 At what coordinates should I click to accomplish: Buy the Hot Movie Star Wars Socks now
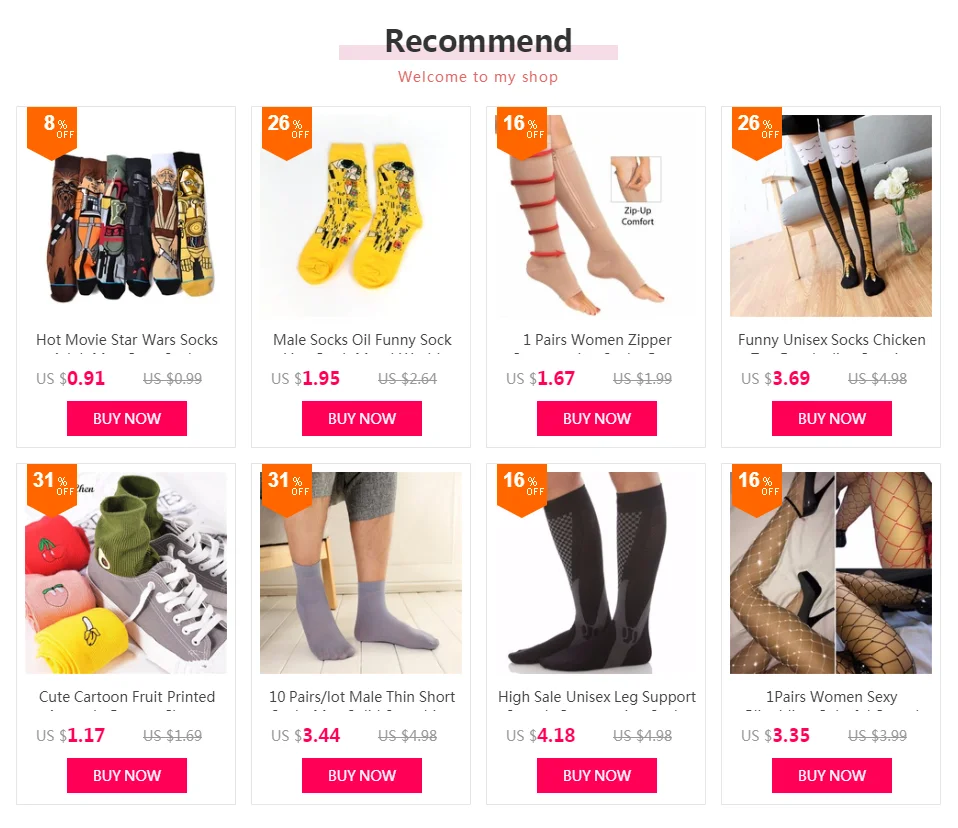(x=127, y=419)
